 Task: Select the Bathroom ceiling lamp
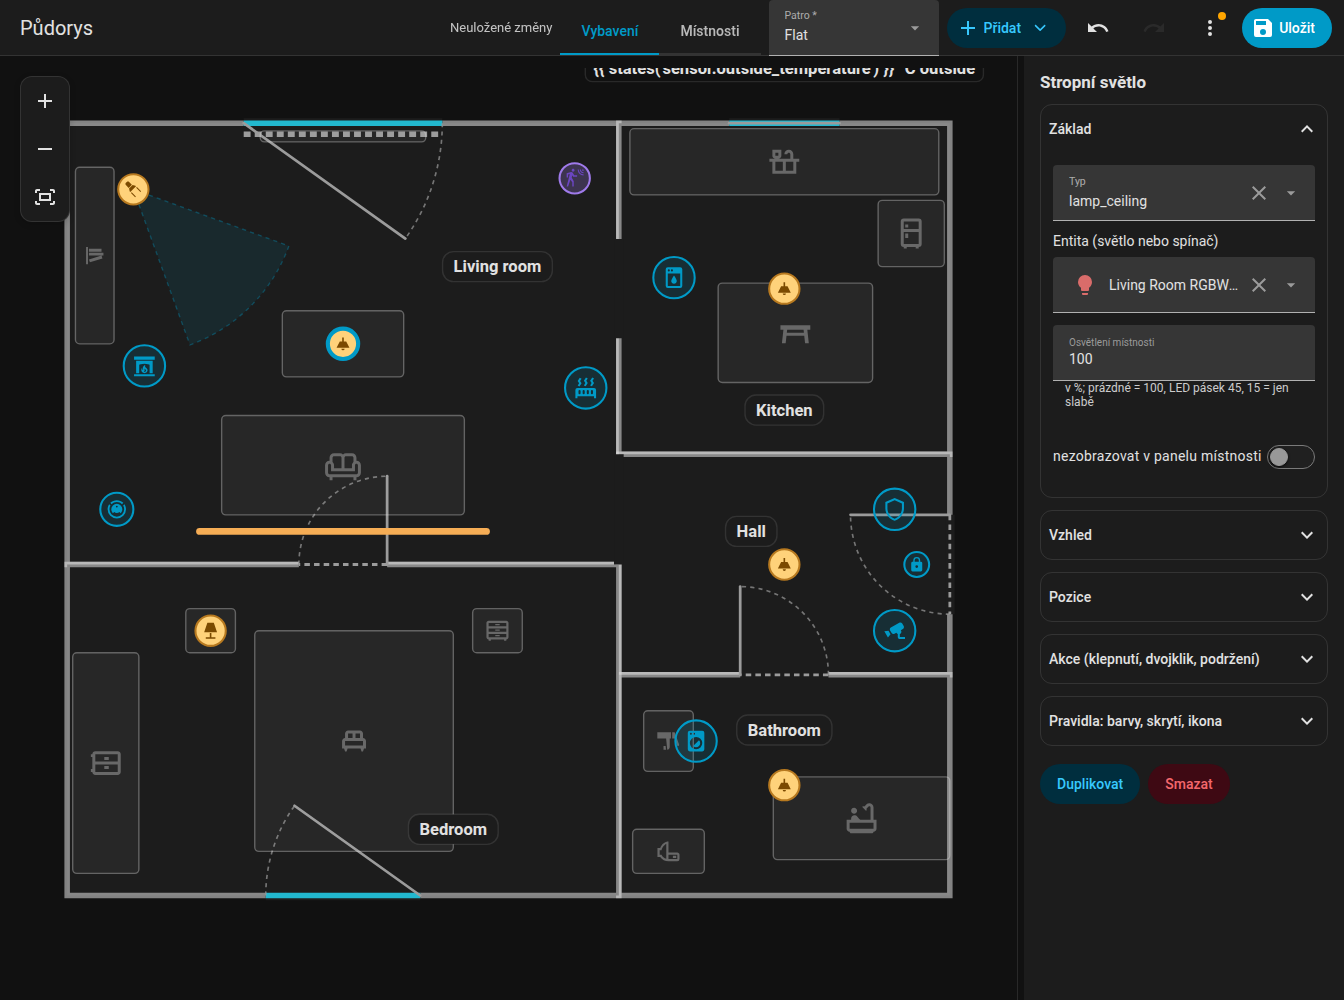[785, 786]
